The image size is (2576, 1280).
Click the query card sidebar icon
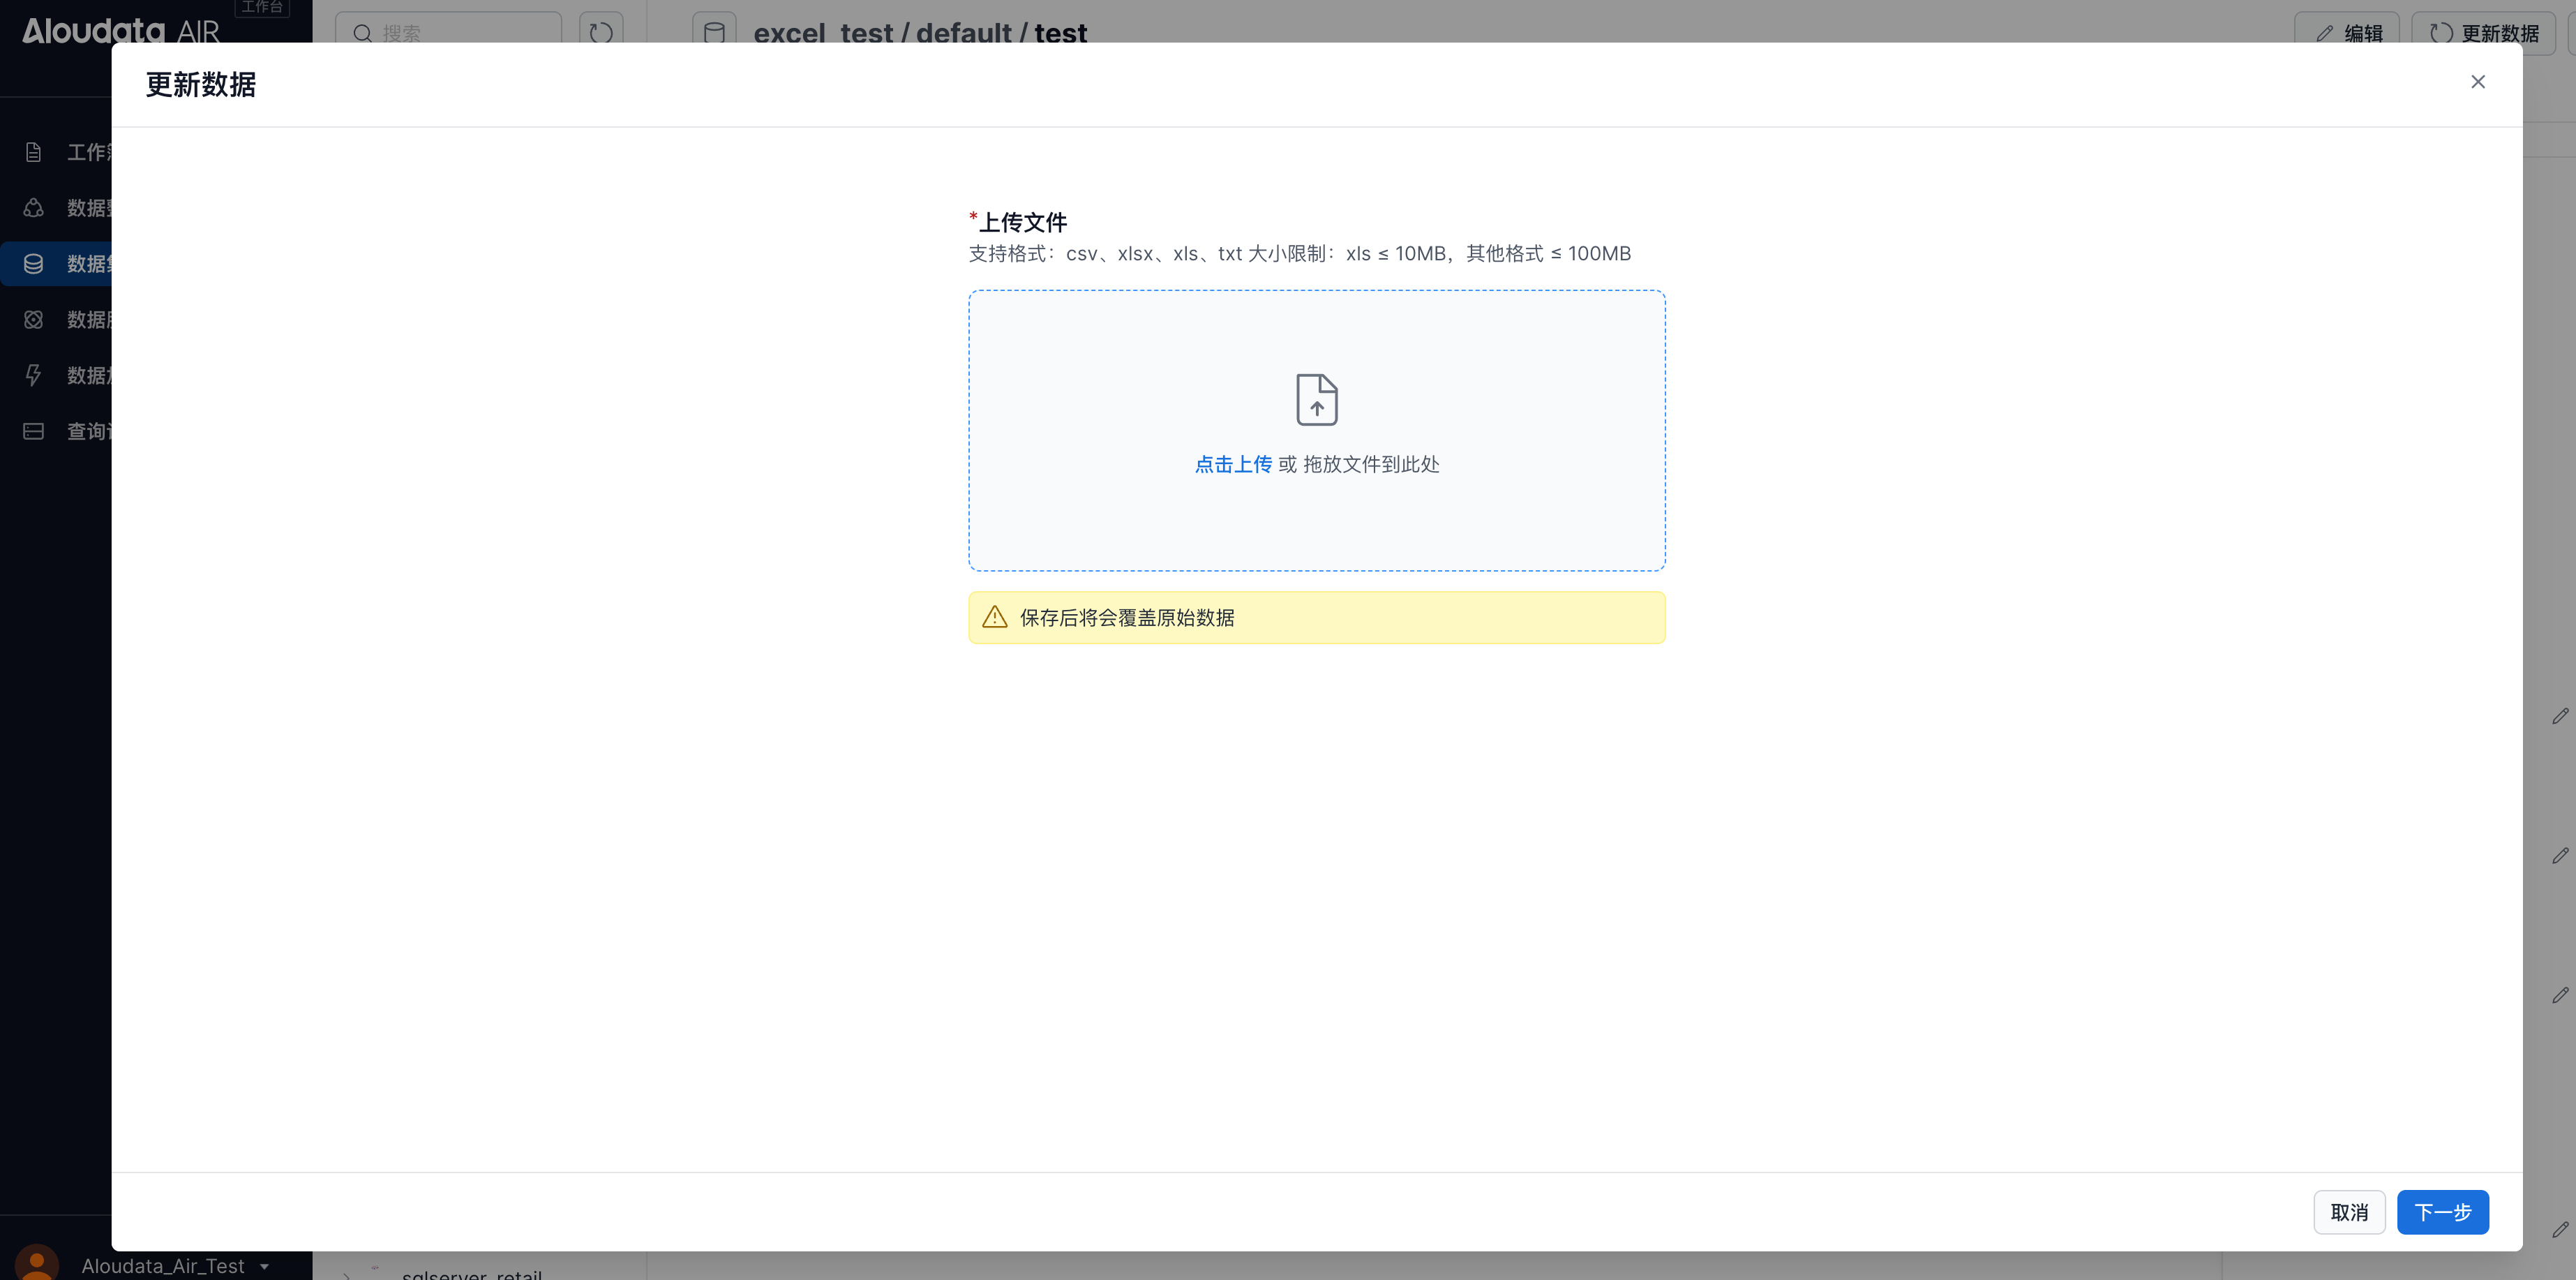pos(33,431)
